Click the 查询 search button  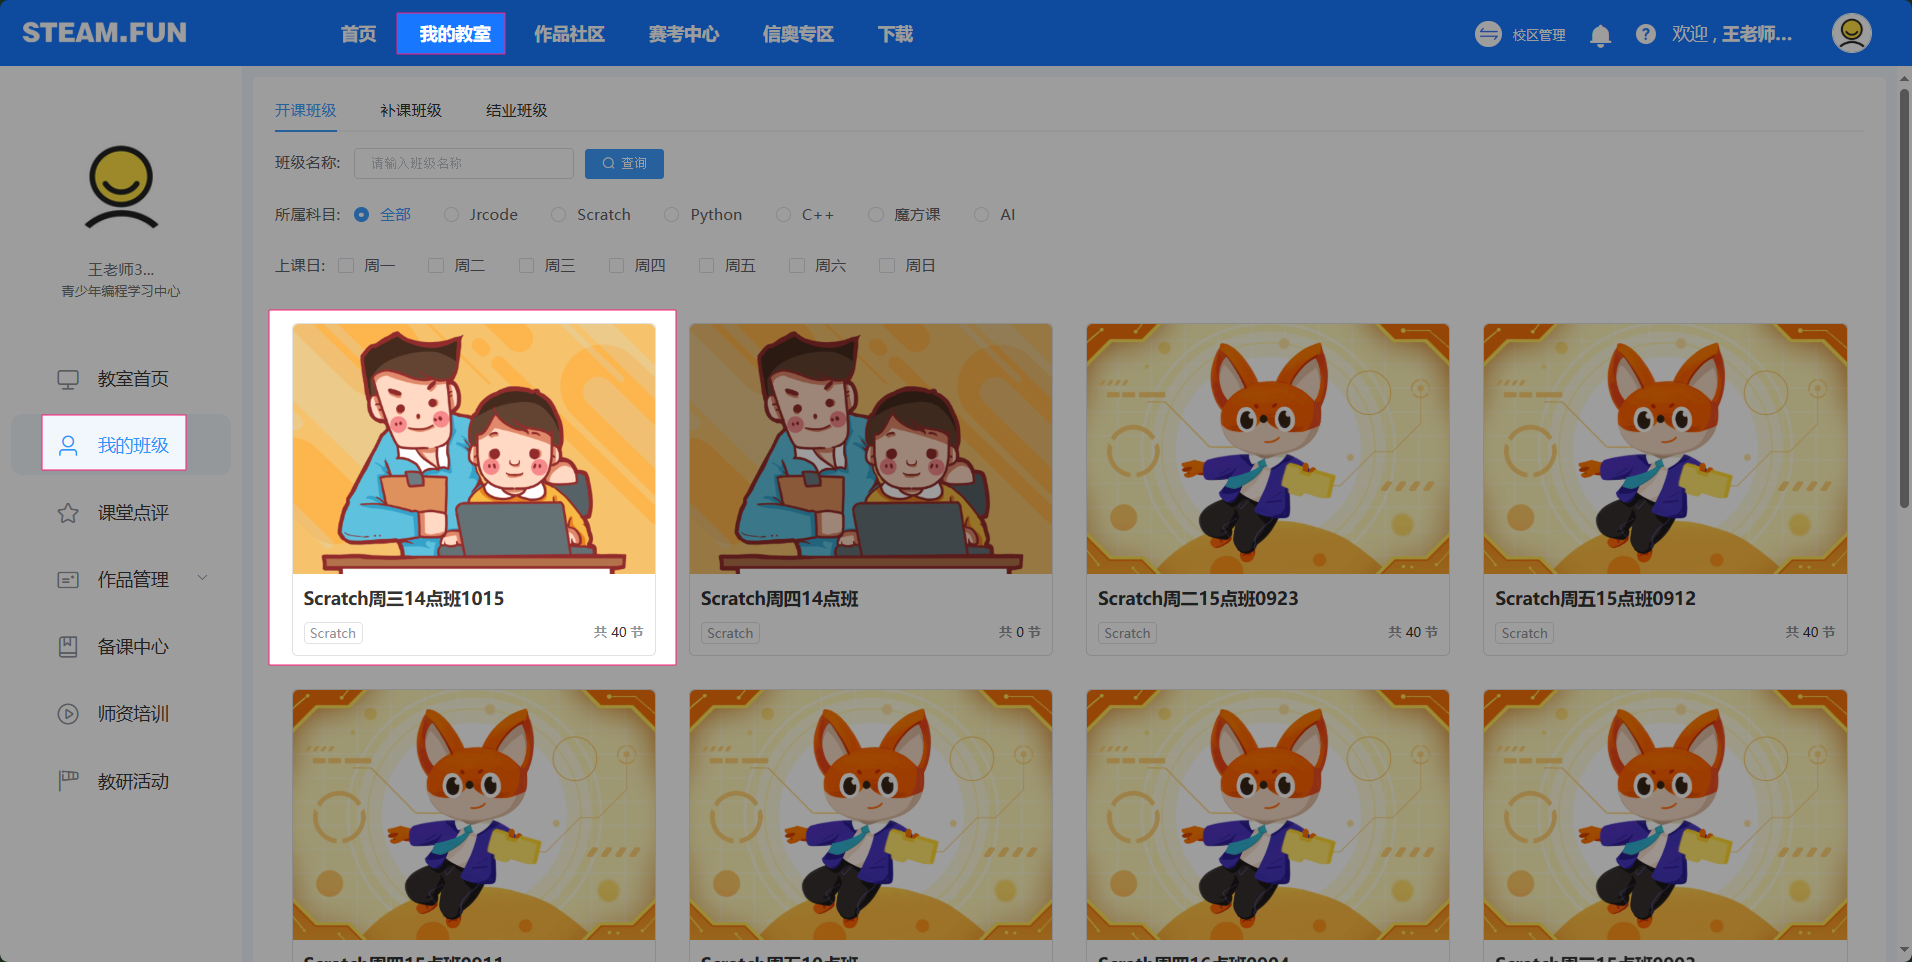pos(624,163)
